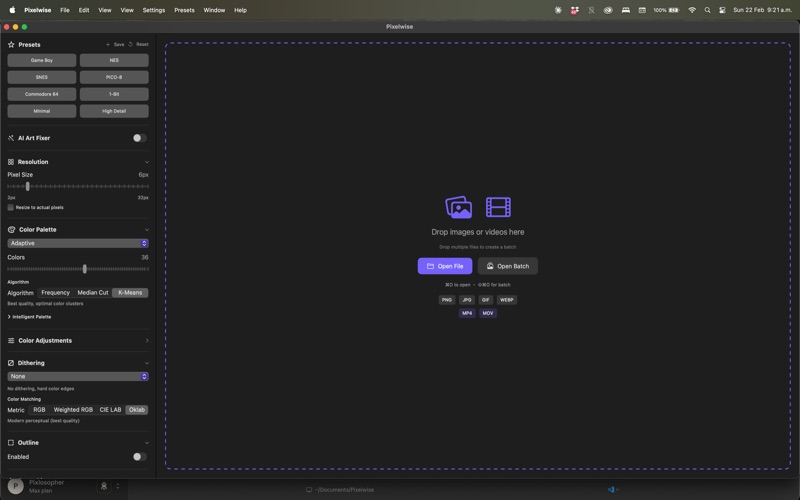Click the VS Code icon at bottom

[611, 489]
